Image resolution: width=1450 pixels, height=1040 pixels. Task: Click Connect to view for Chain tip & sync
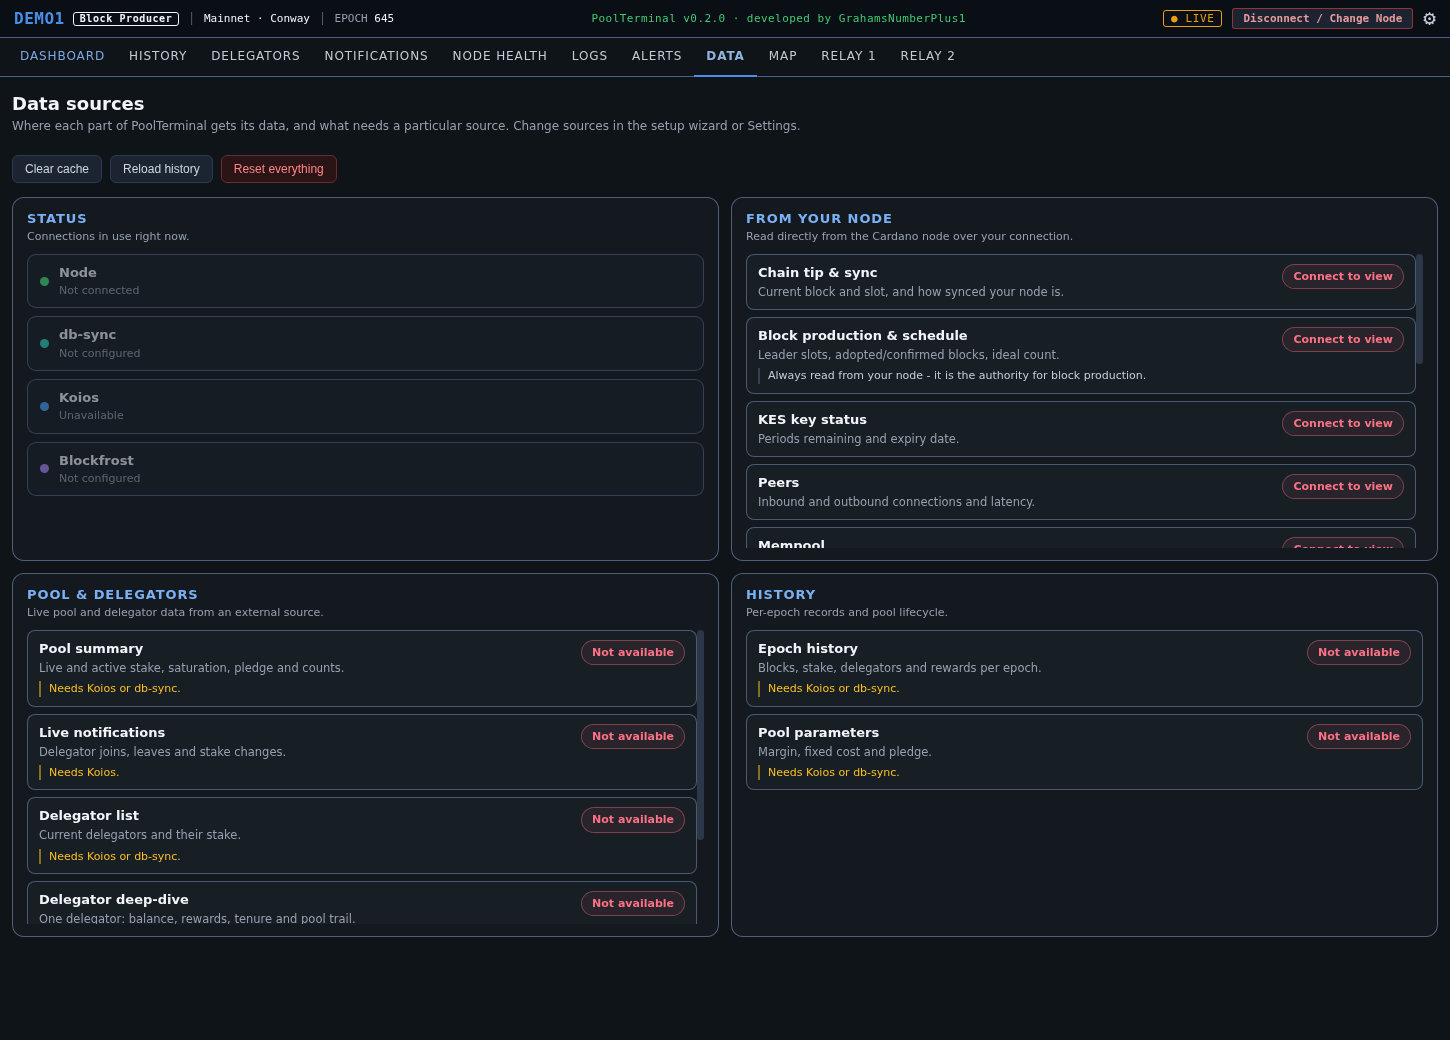(1343, 277)
